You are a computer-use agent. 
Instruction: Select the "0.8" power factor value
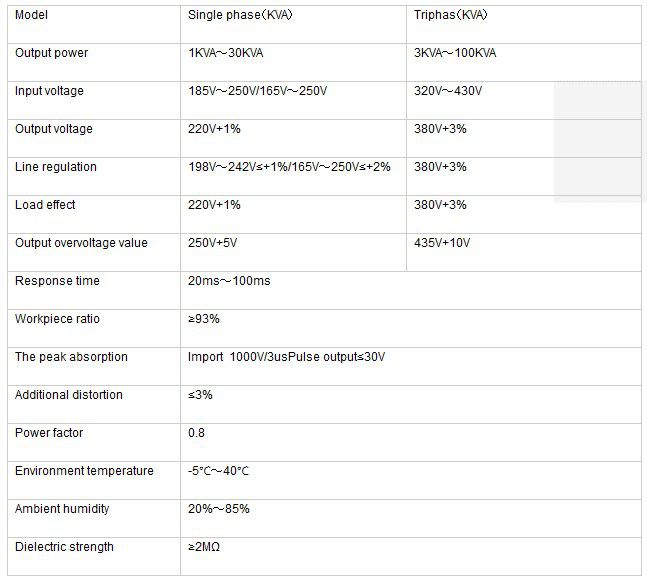pos(197,433)
